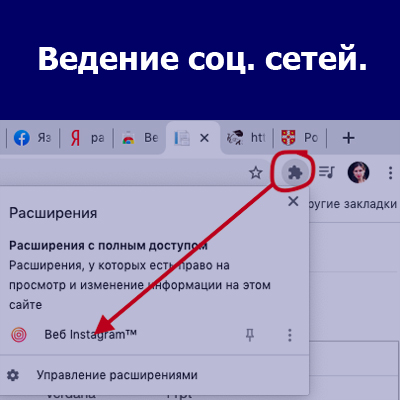Bookmark page with the star icon
This screenshot has width=400, height=400.
click(x=256, y=173)
